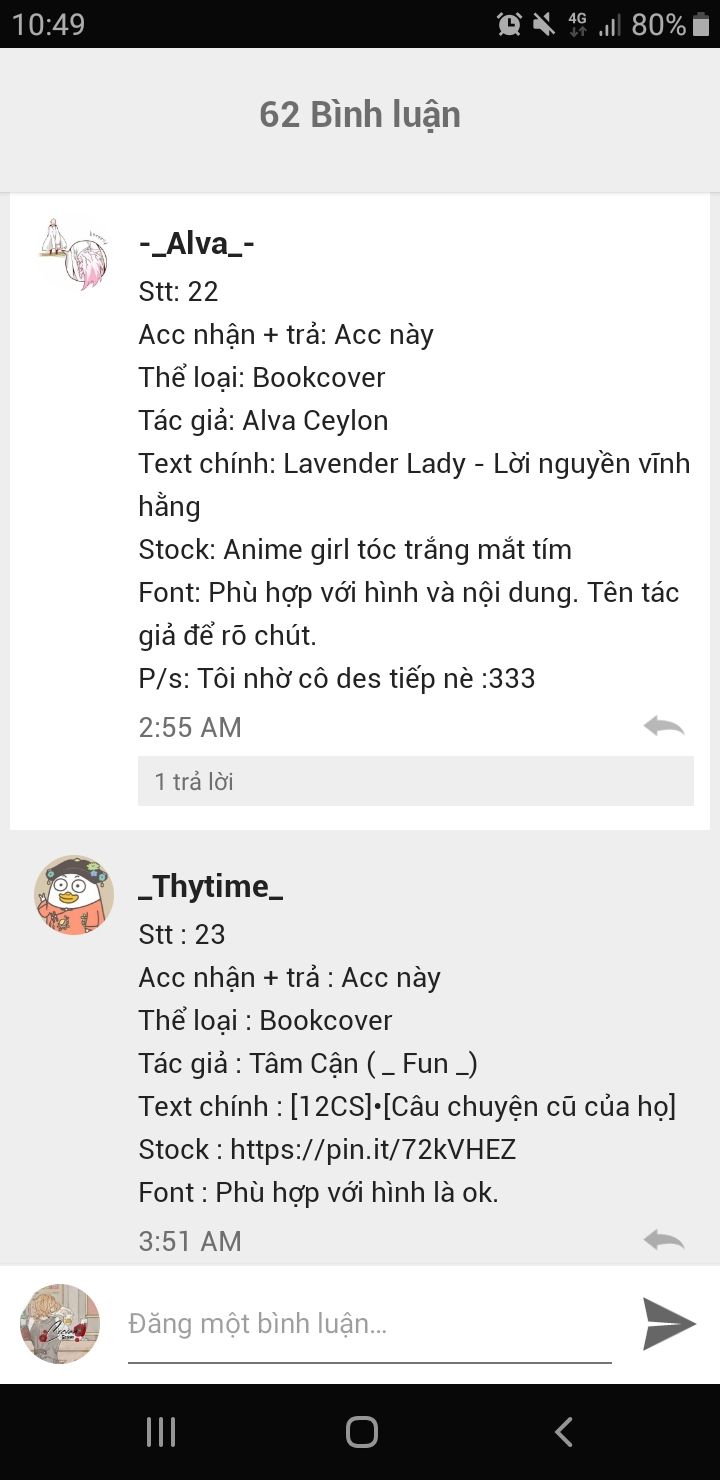The width and height of the screenshot is (720, 1480).
Task: Focus the "Đăng một bình luận" field
Action: [369, 1325]
